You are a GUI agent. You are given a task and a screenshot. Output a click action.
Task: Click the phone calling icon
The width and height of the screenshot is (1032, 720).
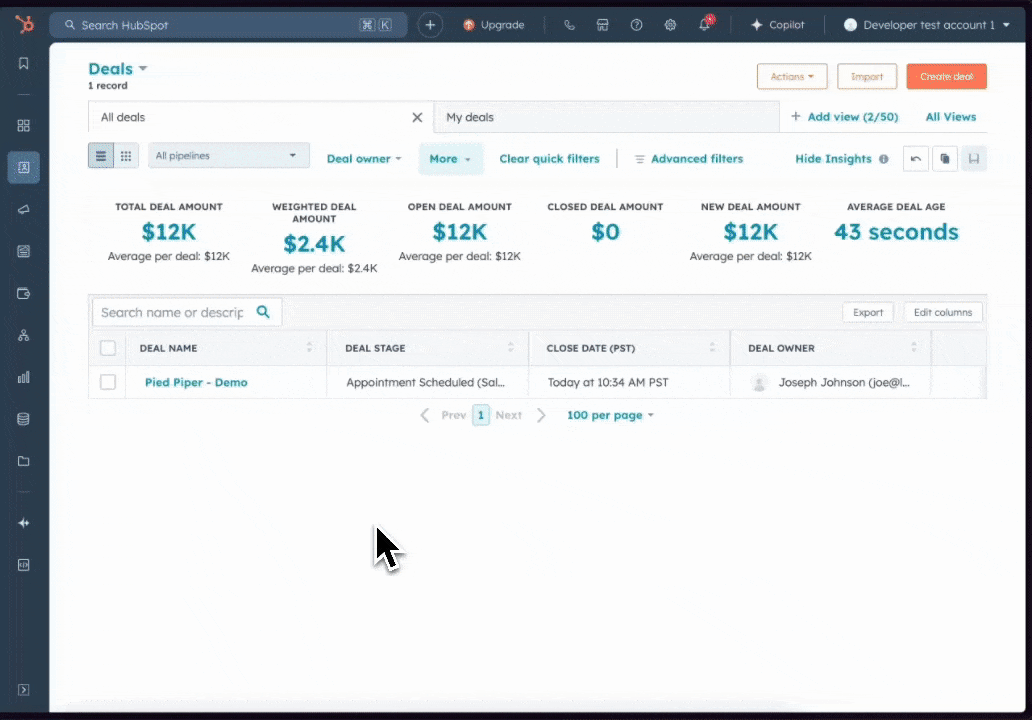click(x=569, y=25)
